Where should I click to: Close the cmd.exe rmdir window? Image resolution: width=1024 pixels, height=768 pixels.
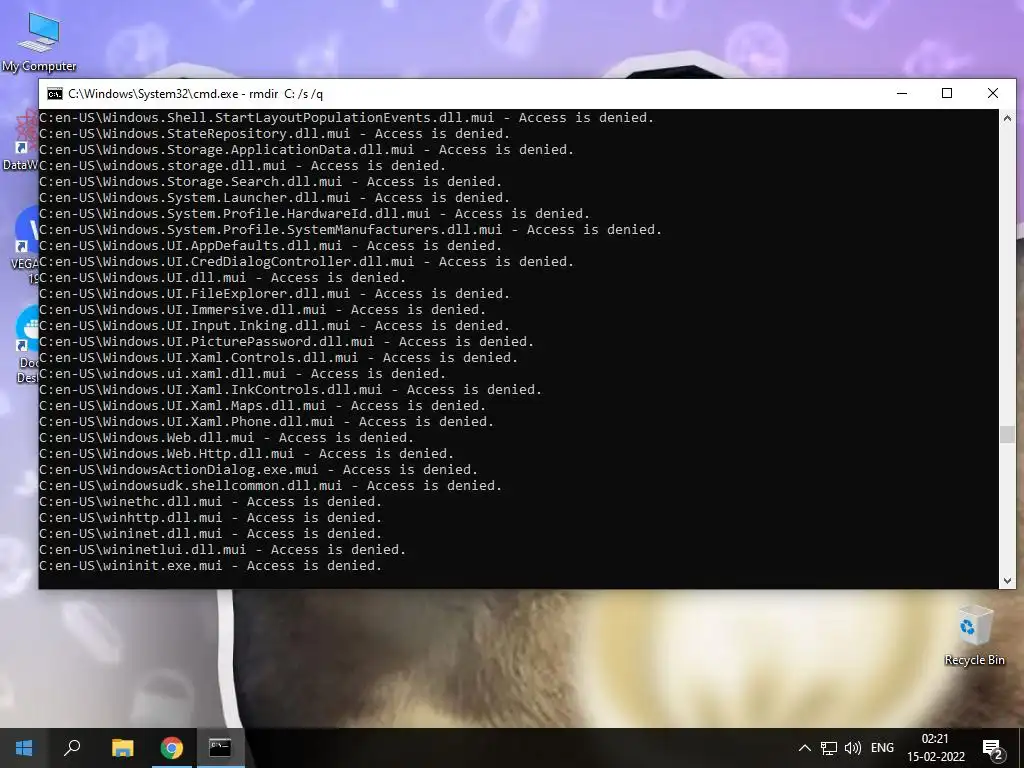(993, 93)
